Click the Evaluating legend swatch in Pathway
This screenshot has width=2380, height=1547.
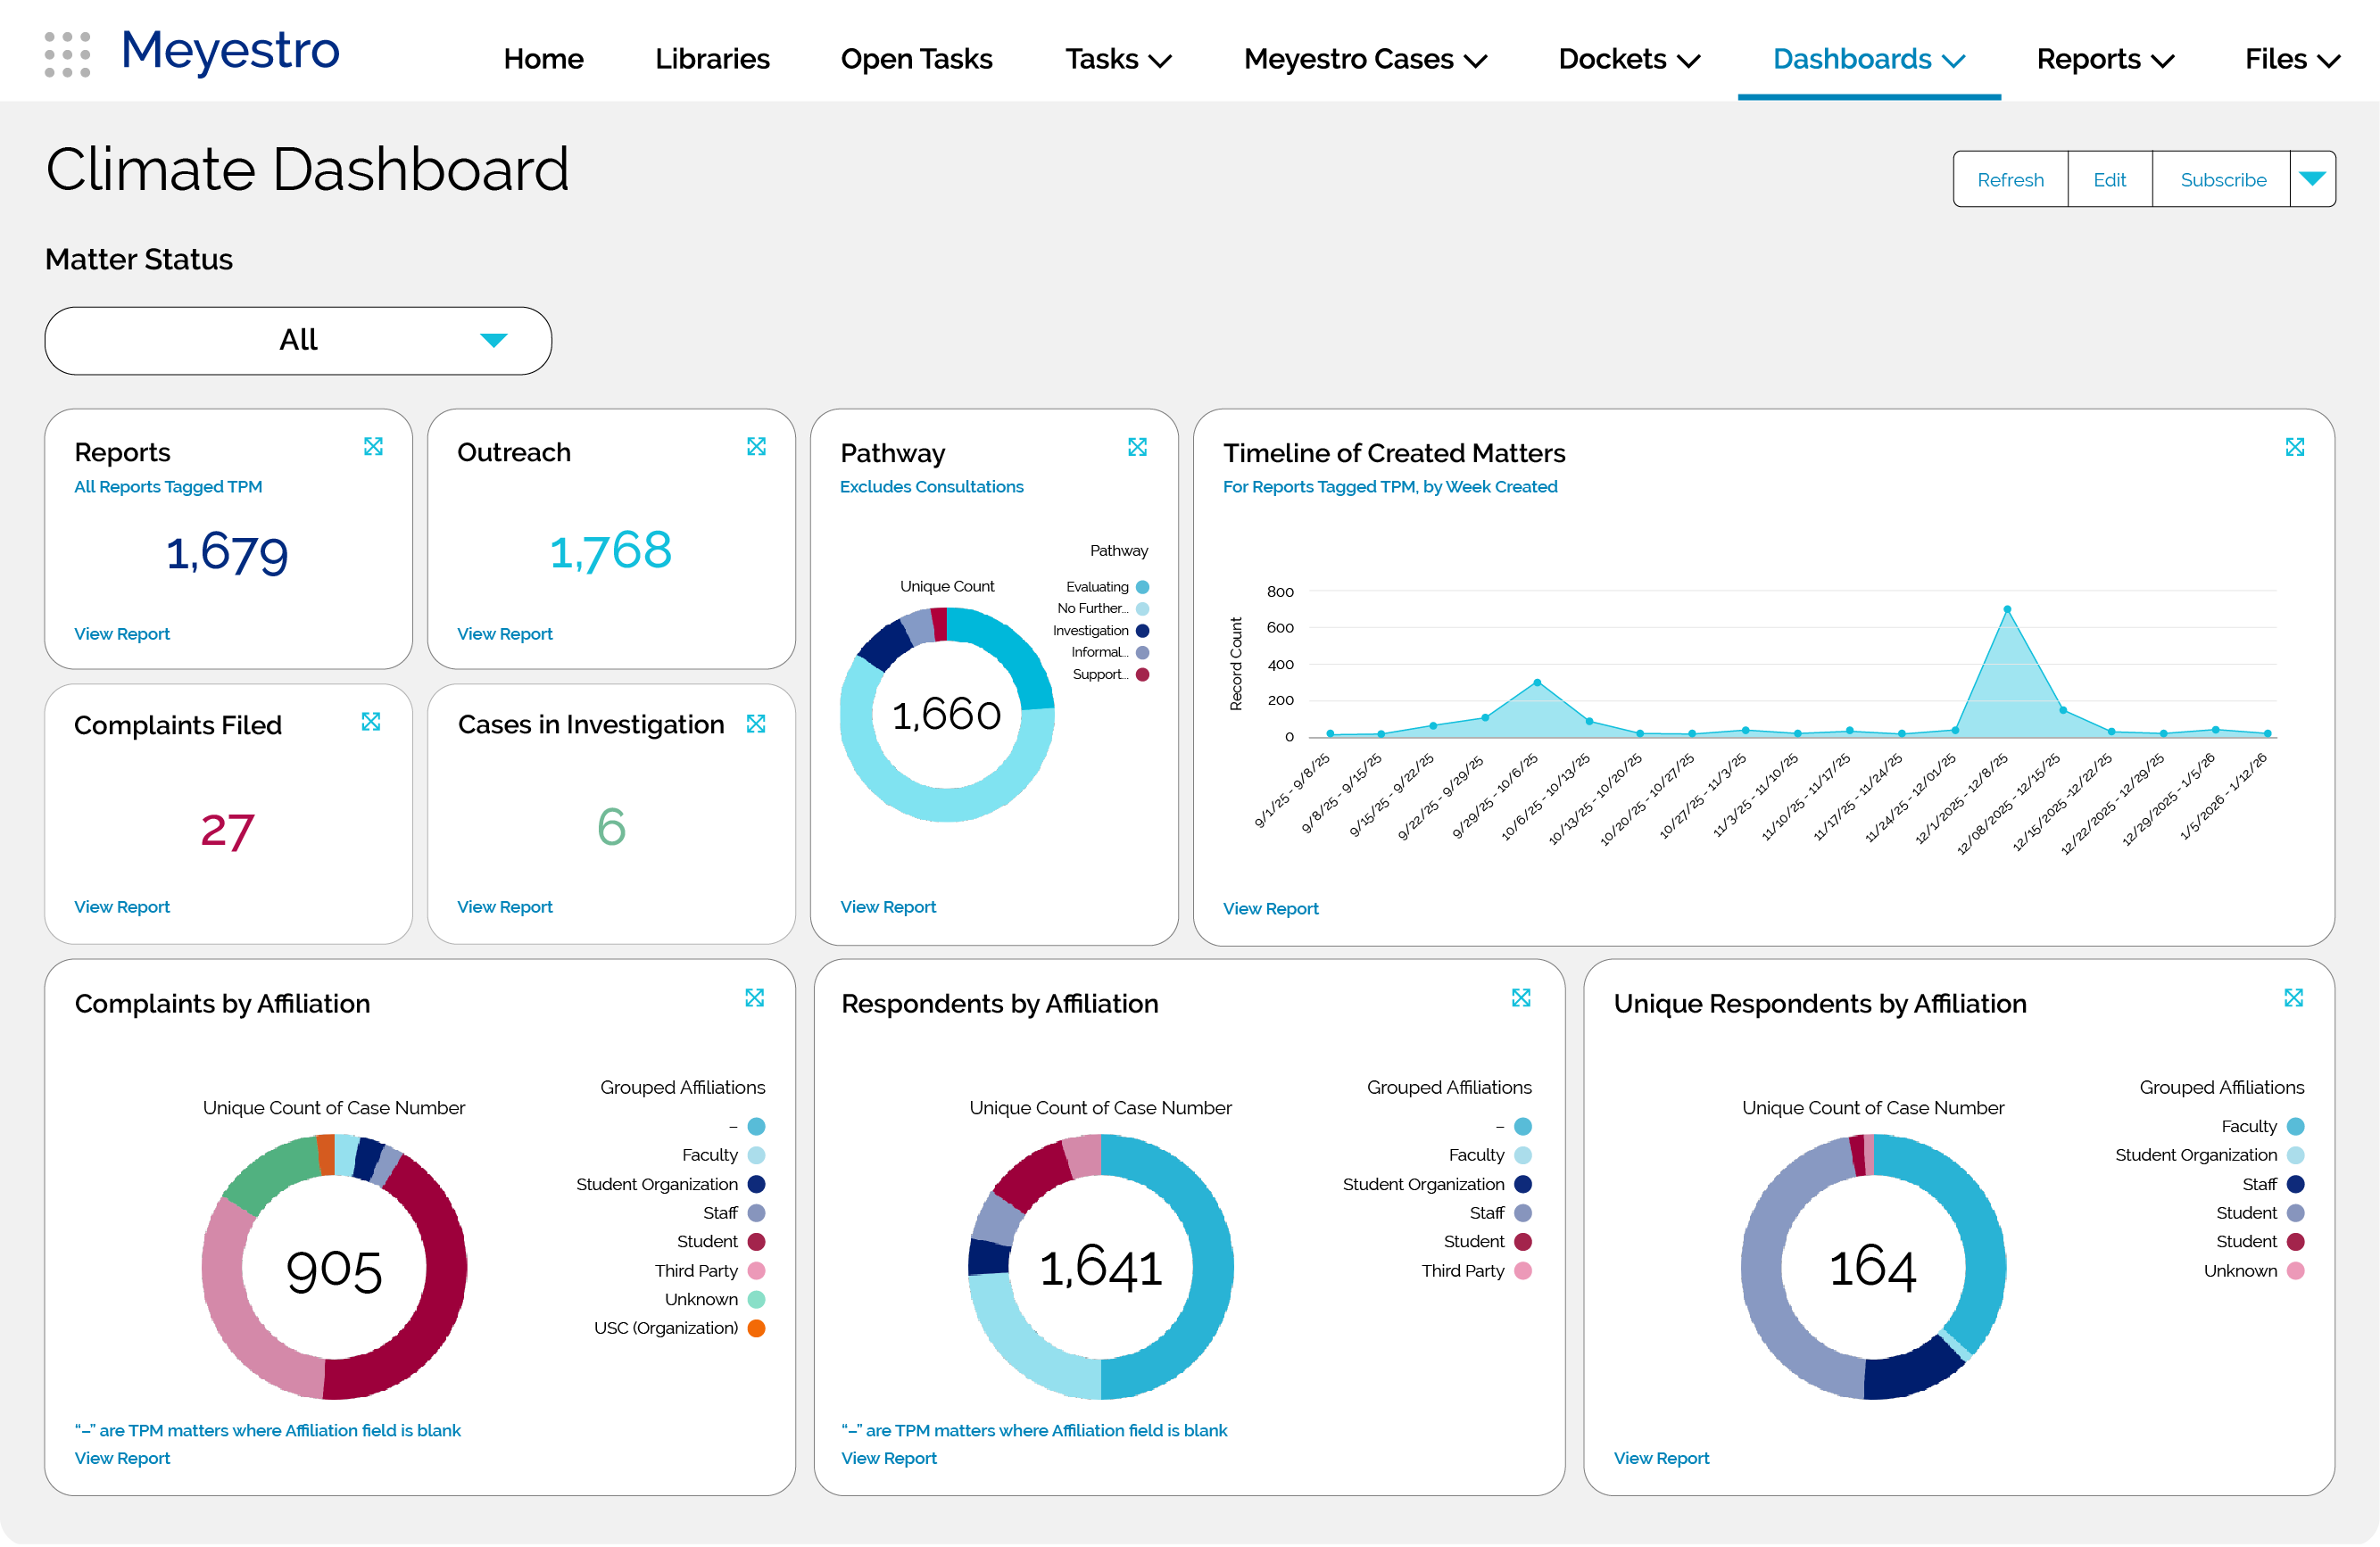click(1142, 587)
